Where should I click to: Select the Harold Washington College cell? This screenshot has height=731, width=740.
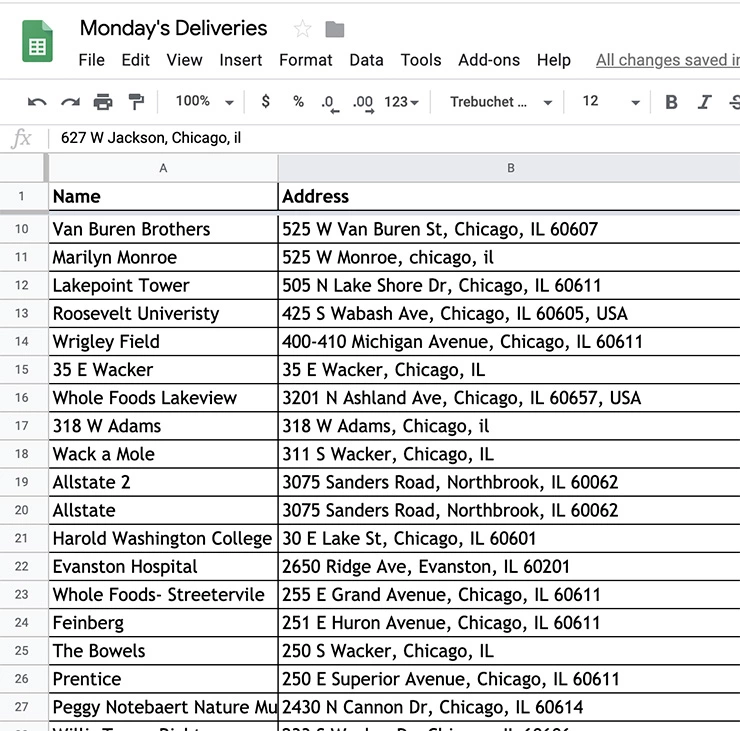(x=163, y=538)
